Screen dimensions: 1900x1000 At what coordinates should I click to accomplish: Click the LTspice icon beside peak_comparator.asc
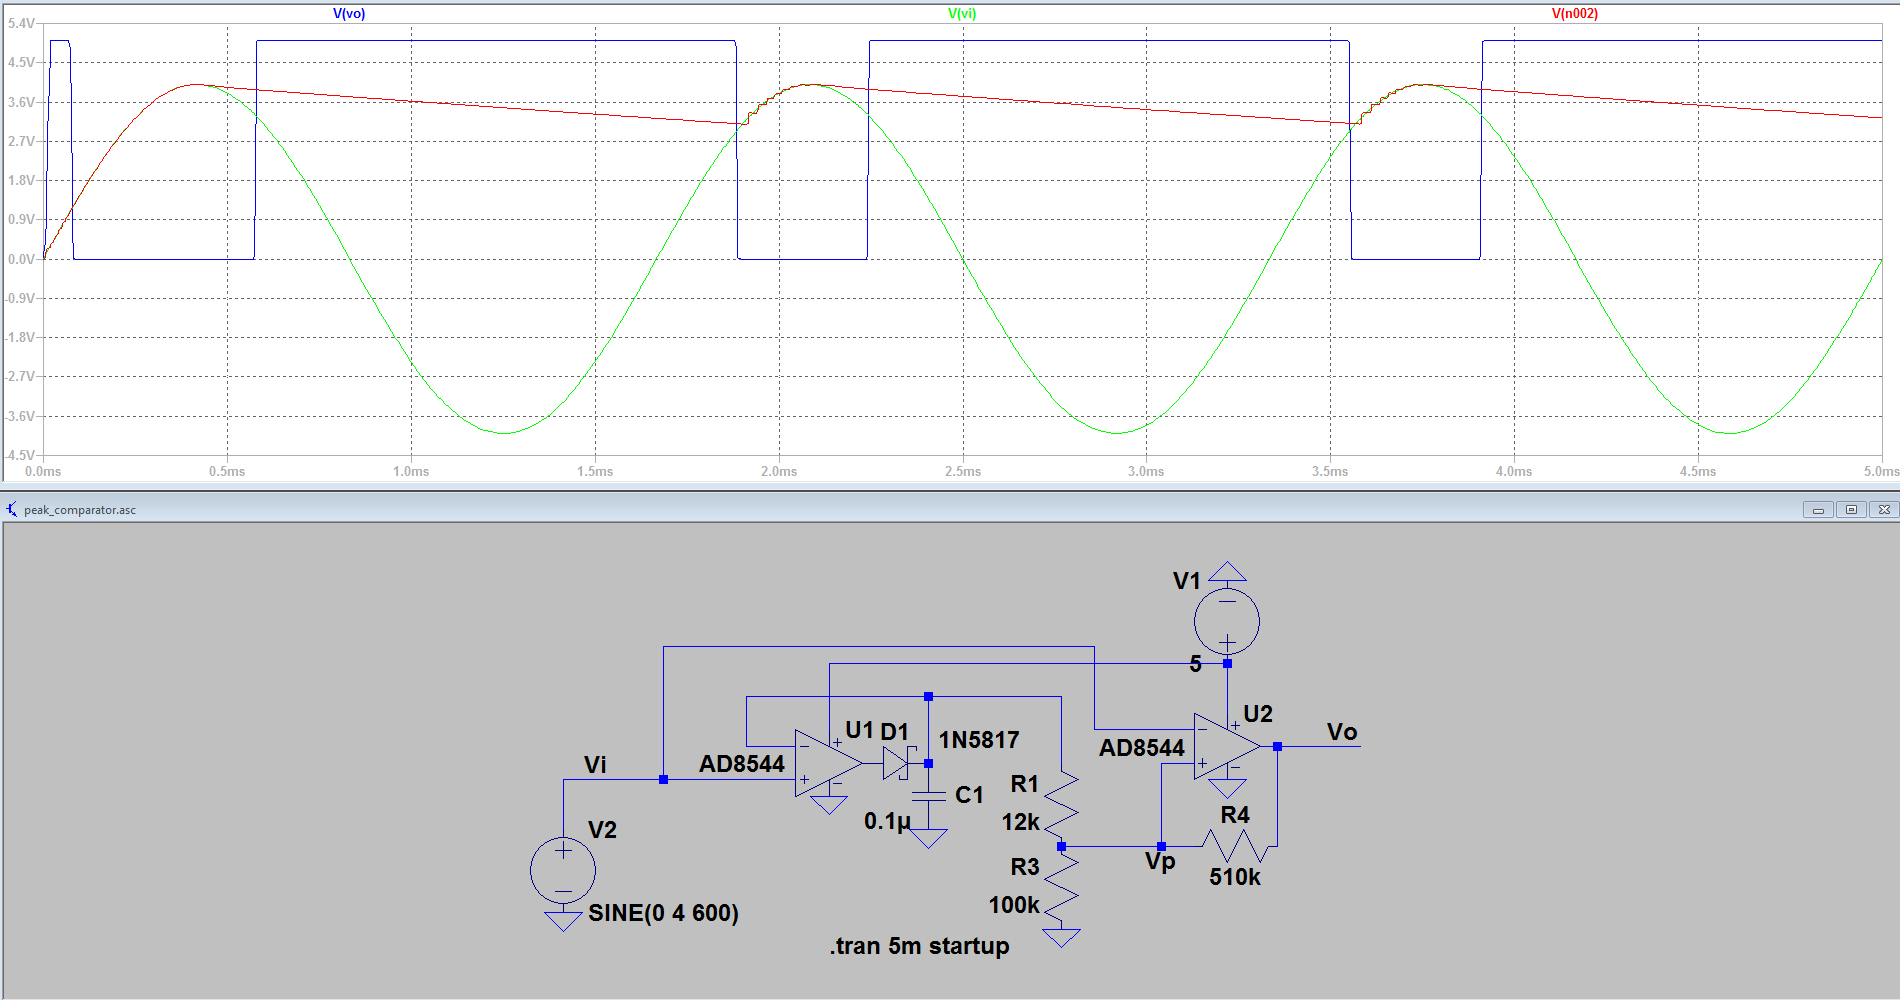[x=12, y=510]
